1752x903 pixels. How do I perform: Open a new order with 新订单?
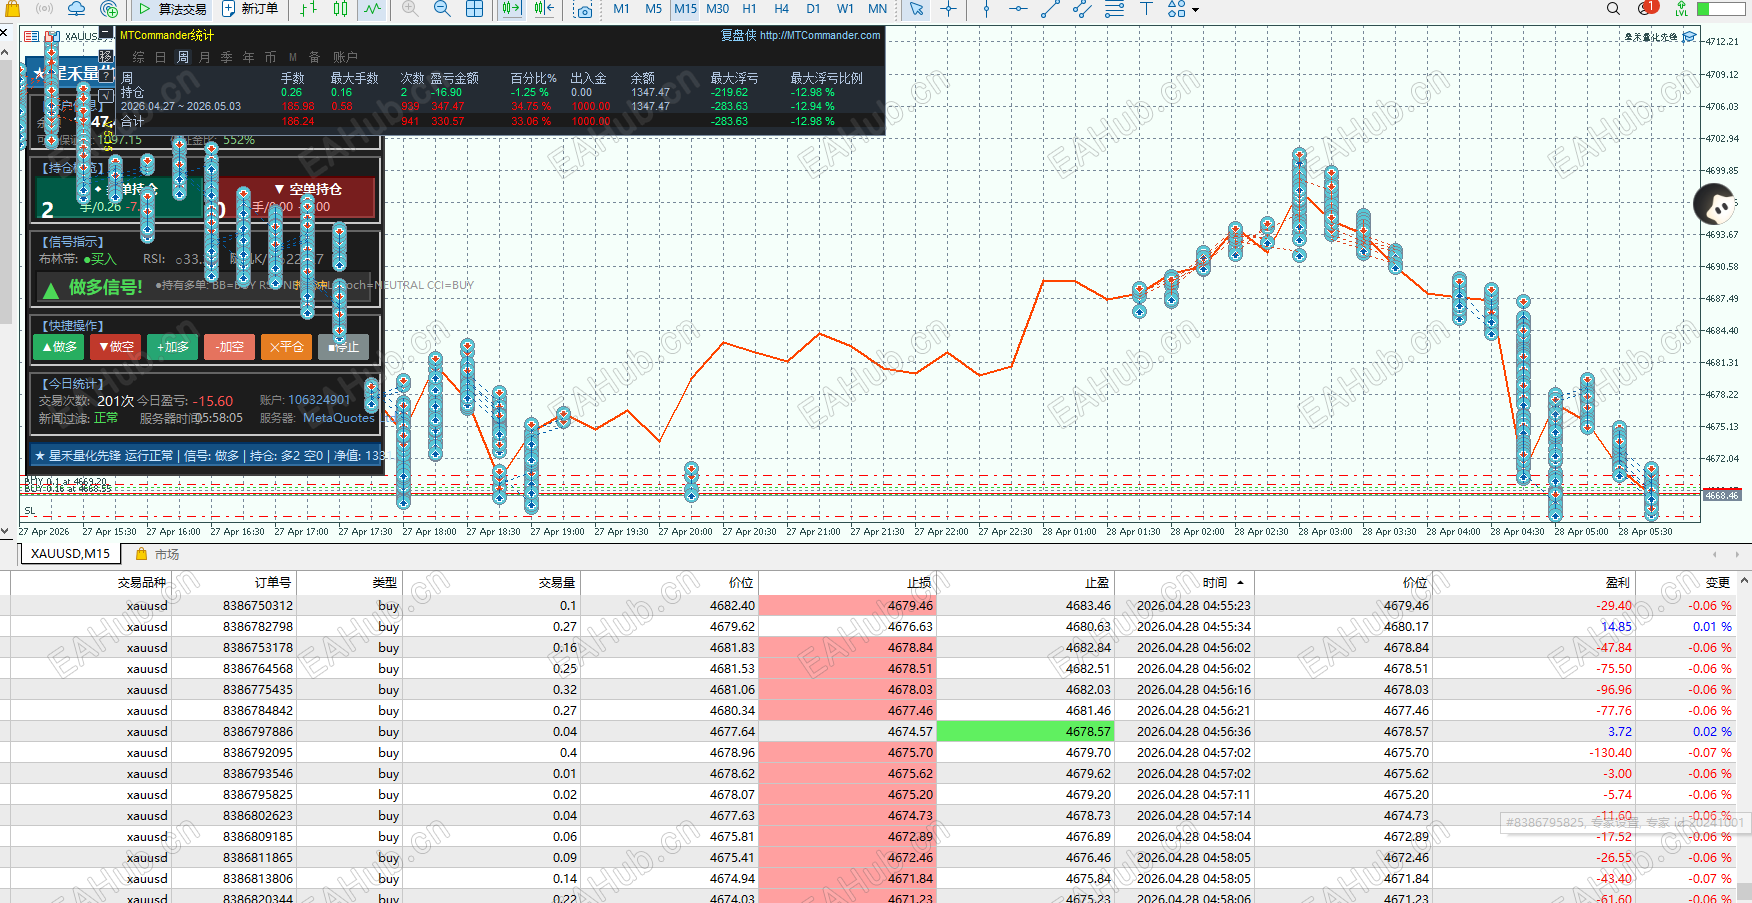pyautogui.click(x=250, y=9)
